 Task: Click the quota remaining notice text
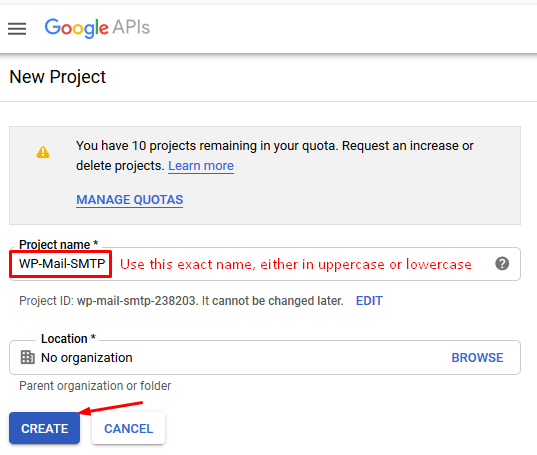pos(274,156)
